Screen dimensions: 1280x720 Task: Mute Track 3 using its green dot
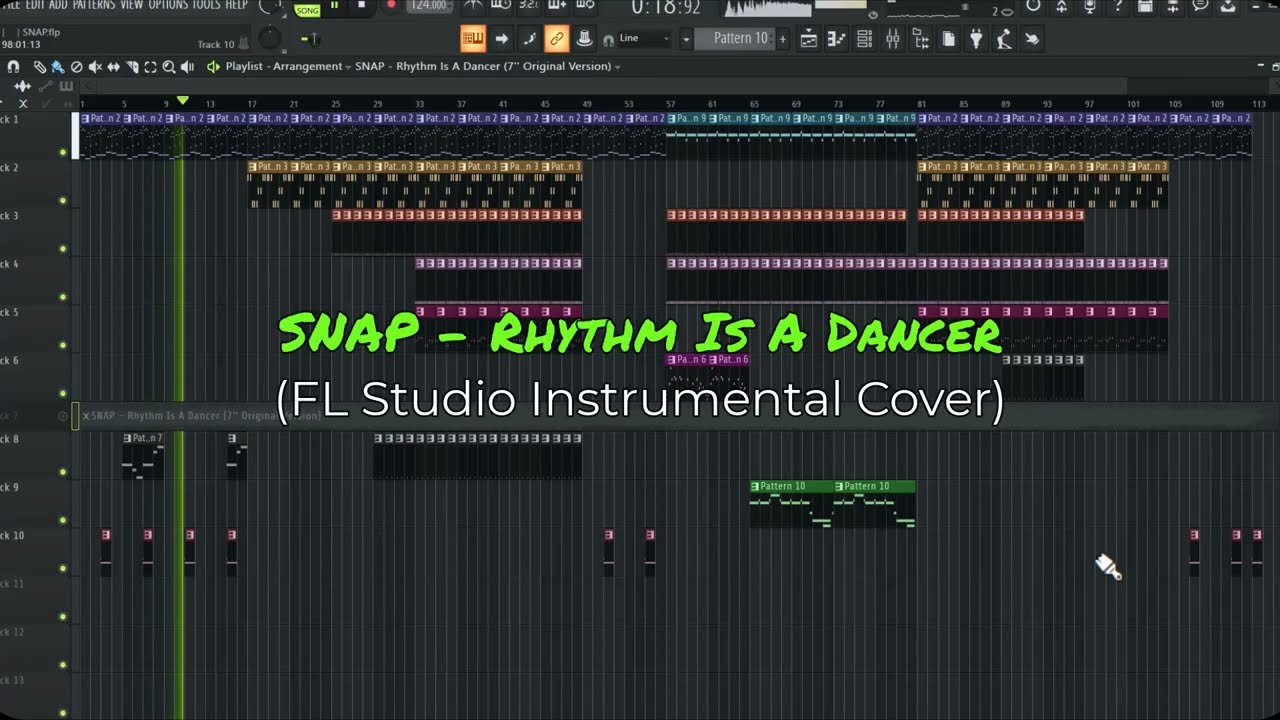click(63, 248)
